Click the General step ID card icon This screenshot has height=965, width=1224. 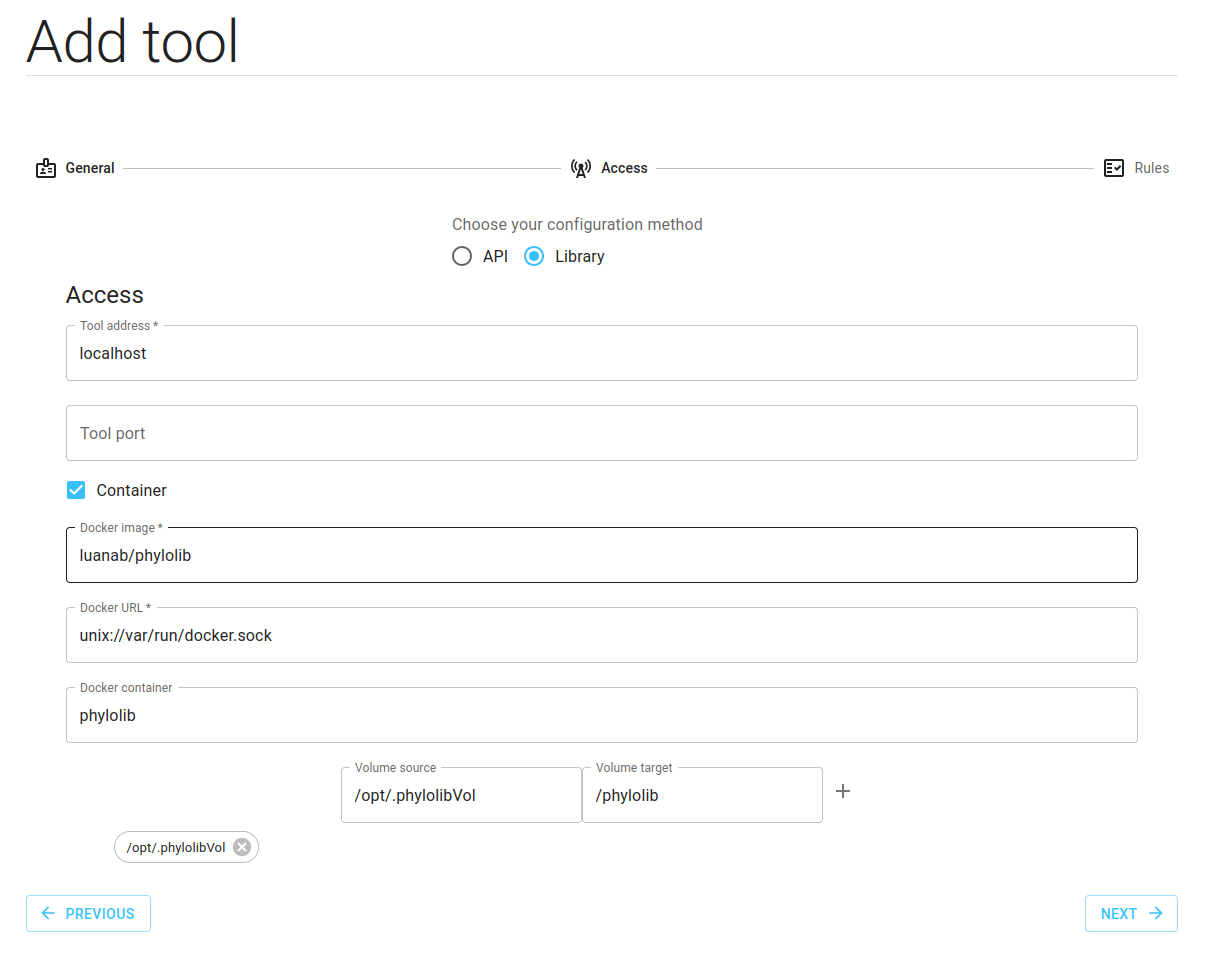[x=46, y=168]
